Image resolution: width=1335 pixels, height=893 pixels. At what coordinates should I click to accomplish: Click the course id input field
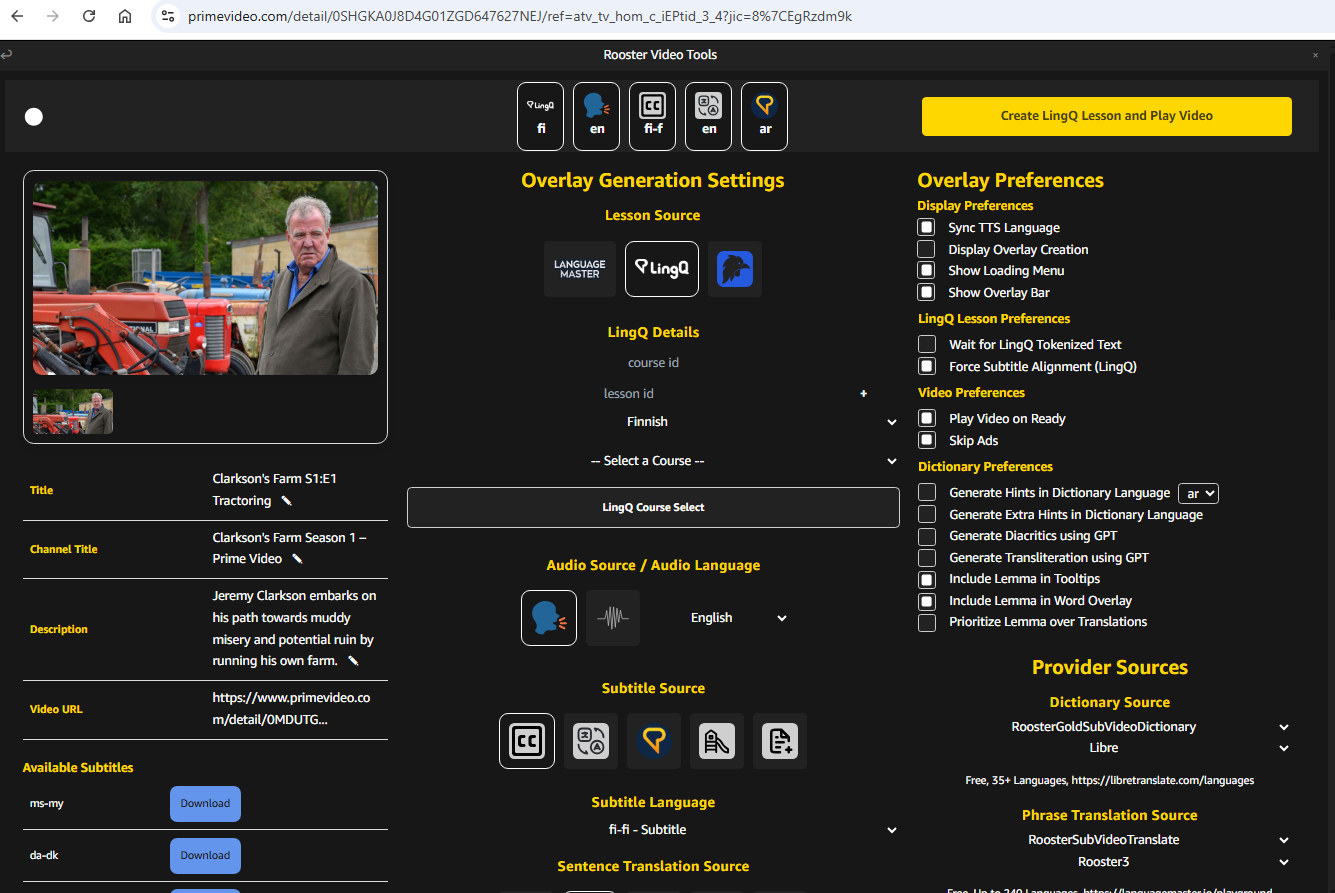tap(653, 363)
